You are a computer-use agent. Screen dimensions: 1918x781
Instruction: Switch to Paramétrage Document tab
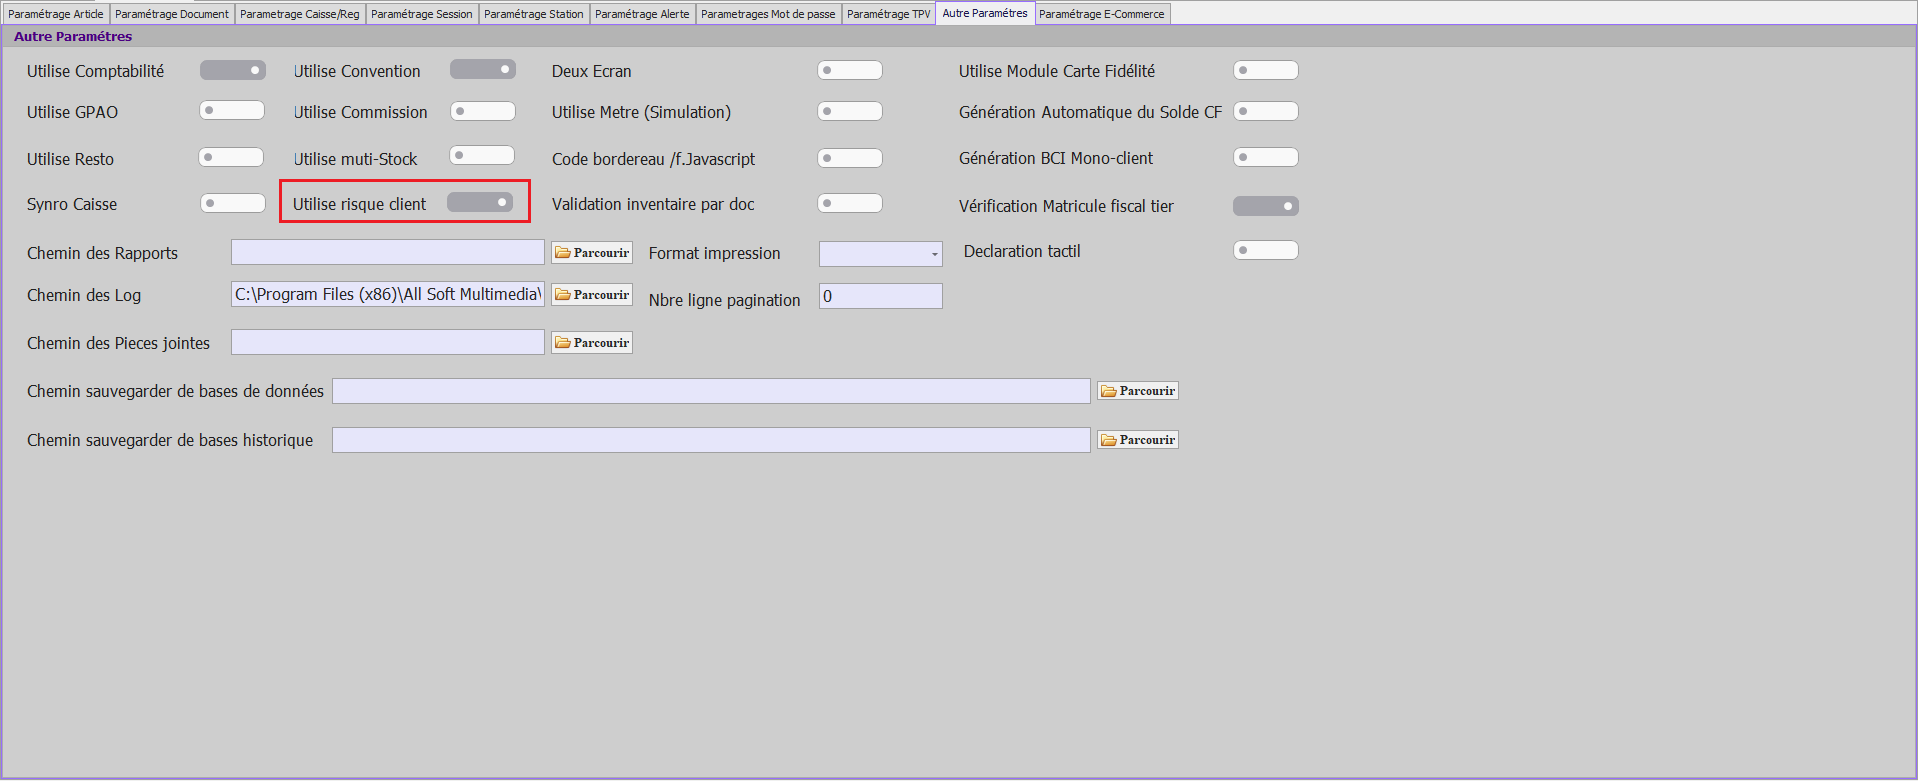click(x=172, y=14)
